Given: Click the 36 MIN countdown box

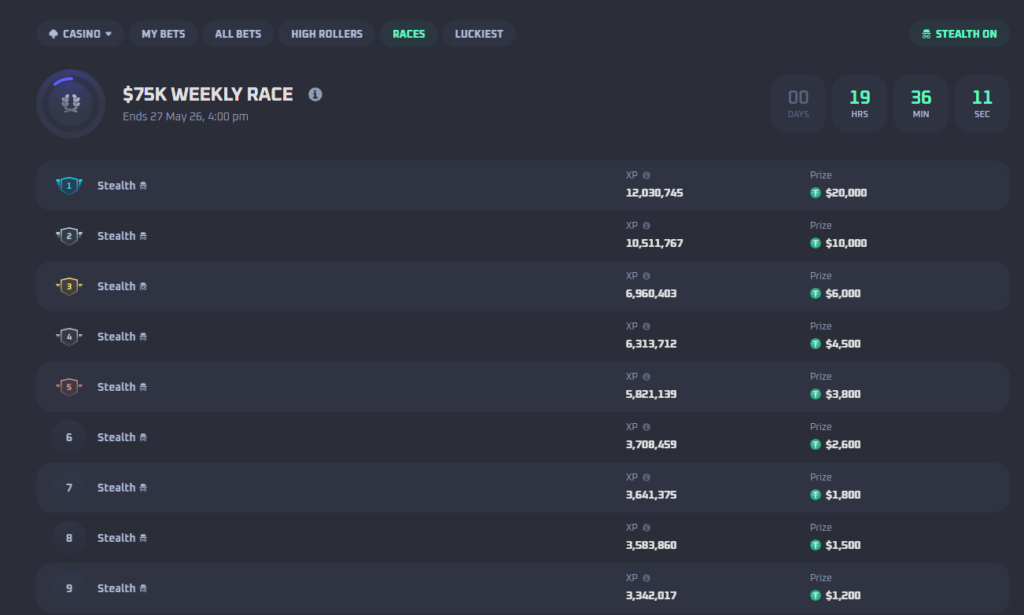Looking at the screenshot, I should point(921,104).
